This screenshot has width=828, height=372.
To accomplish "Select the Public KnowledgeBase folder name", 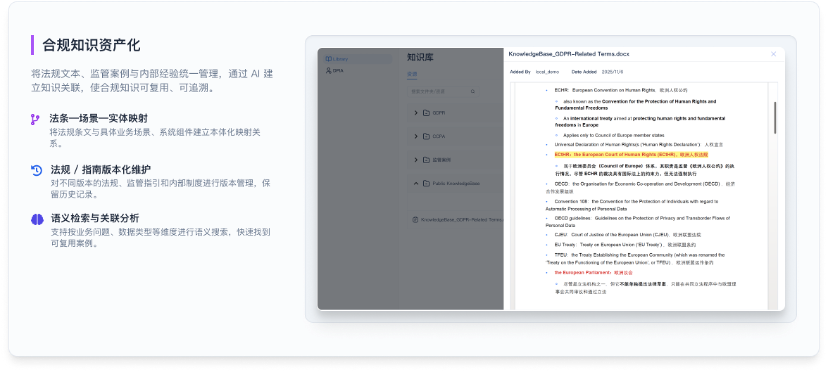I will pyautogui.click(x=456, y=183).
